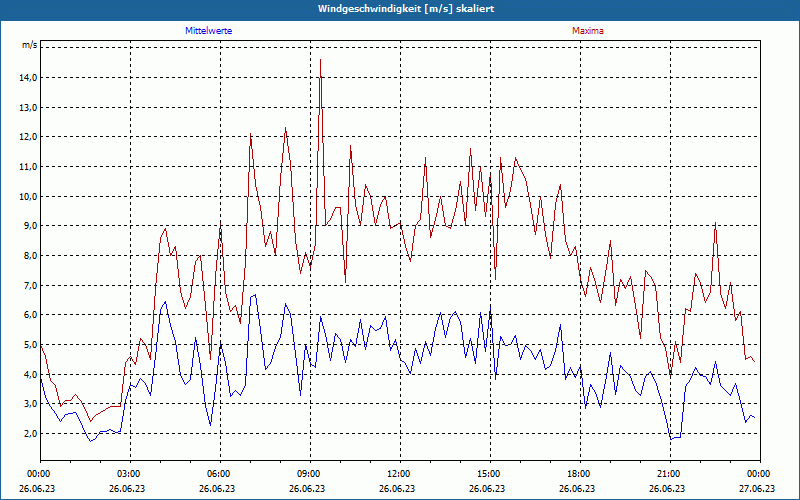
Task: Click the 03:00 time label
Action: [x=131, y=474]
